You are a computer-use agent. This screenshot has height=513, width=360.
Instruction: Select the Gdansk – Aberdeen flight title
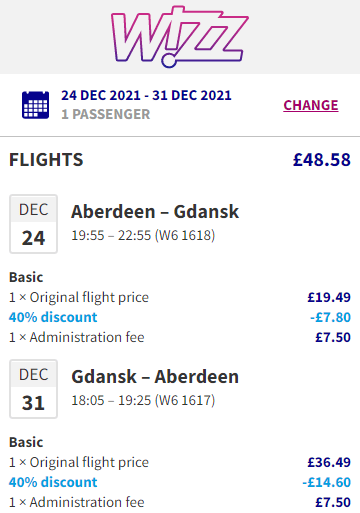155,377
